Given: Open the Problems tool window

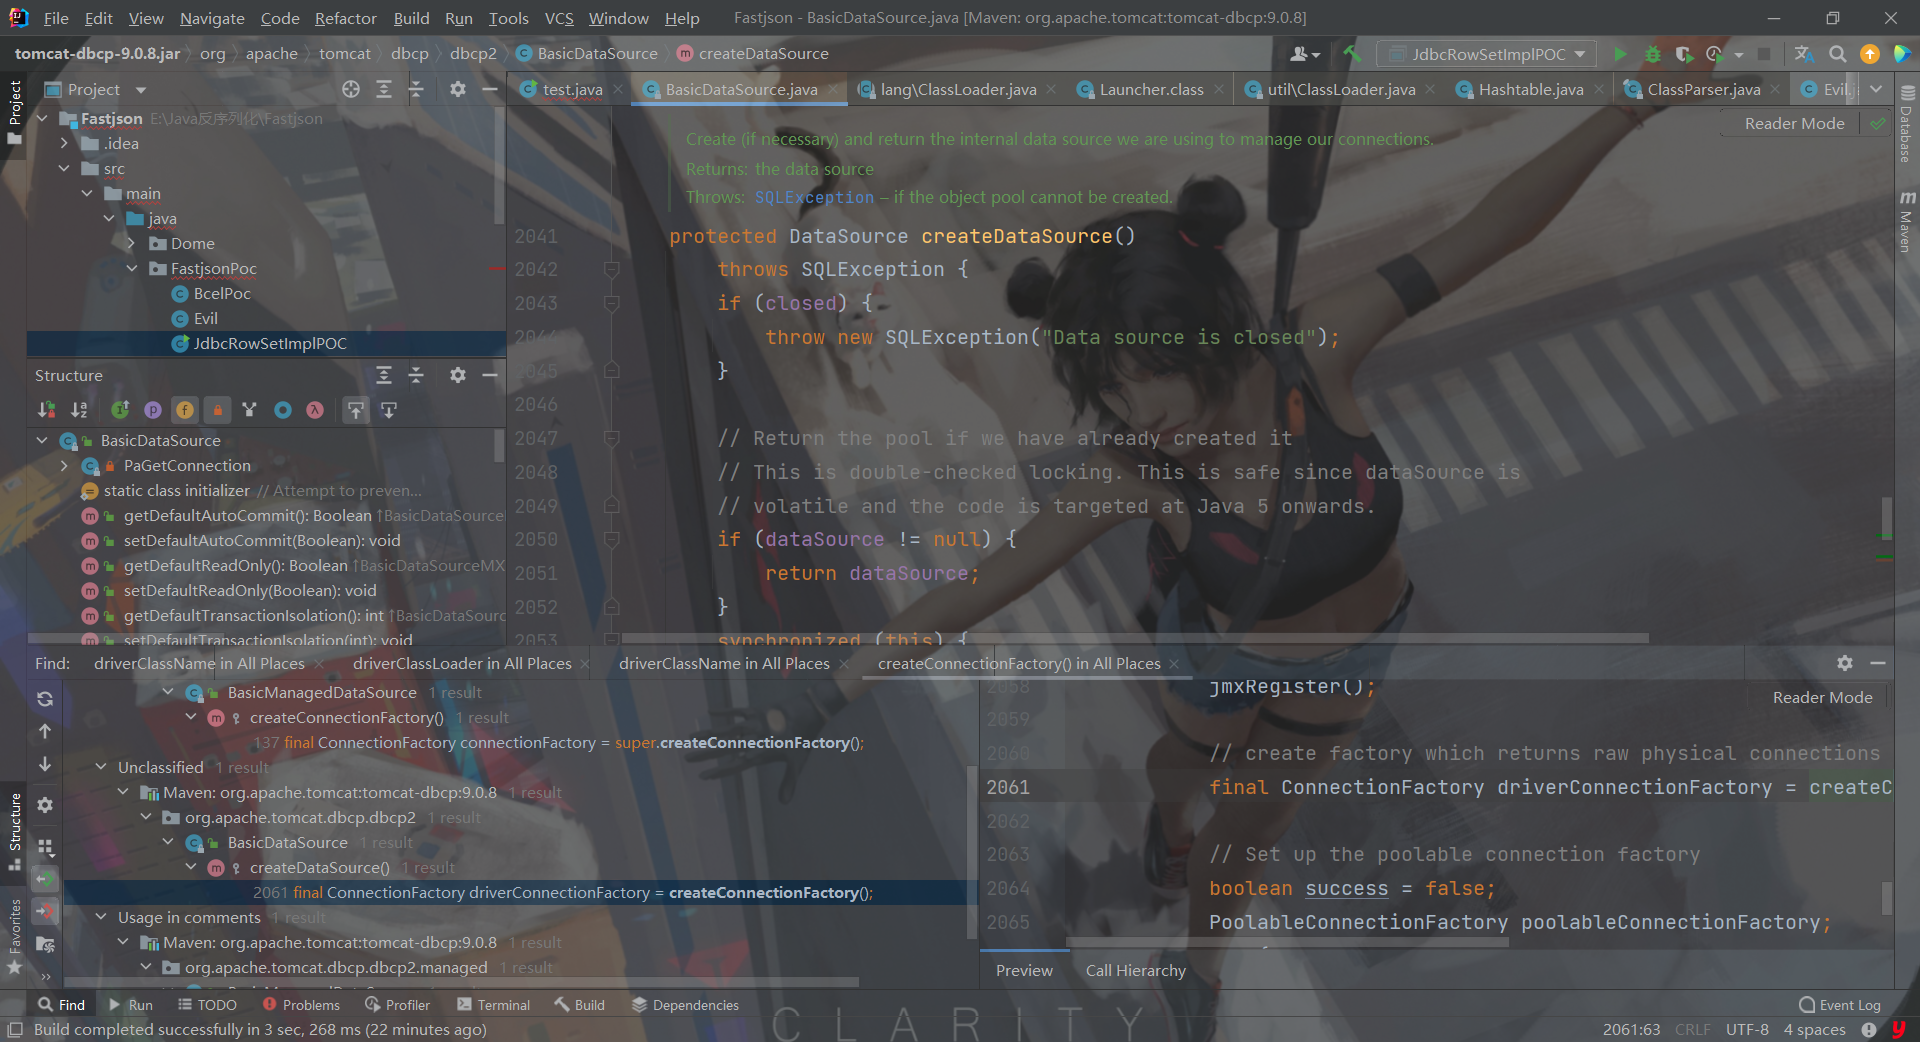Looking at the screenshot, I should click(x=301, y=1005).
